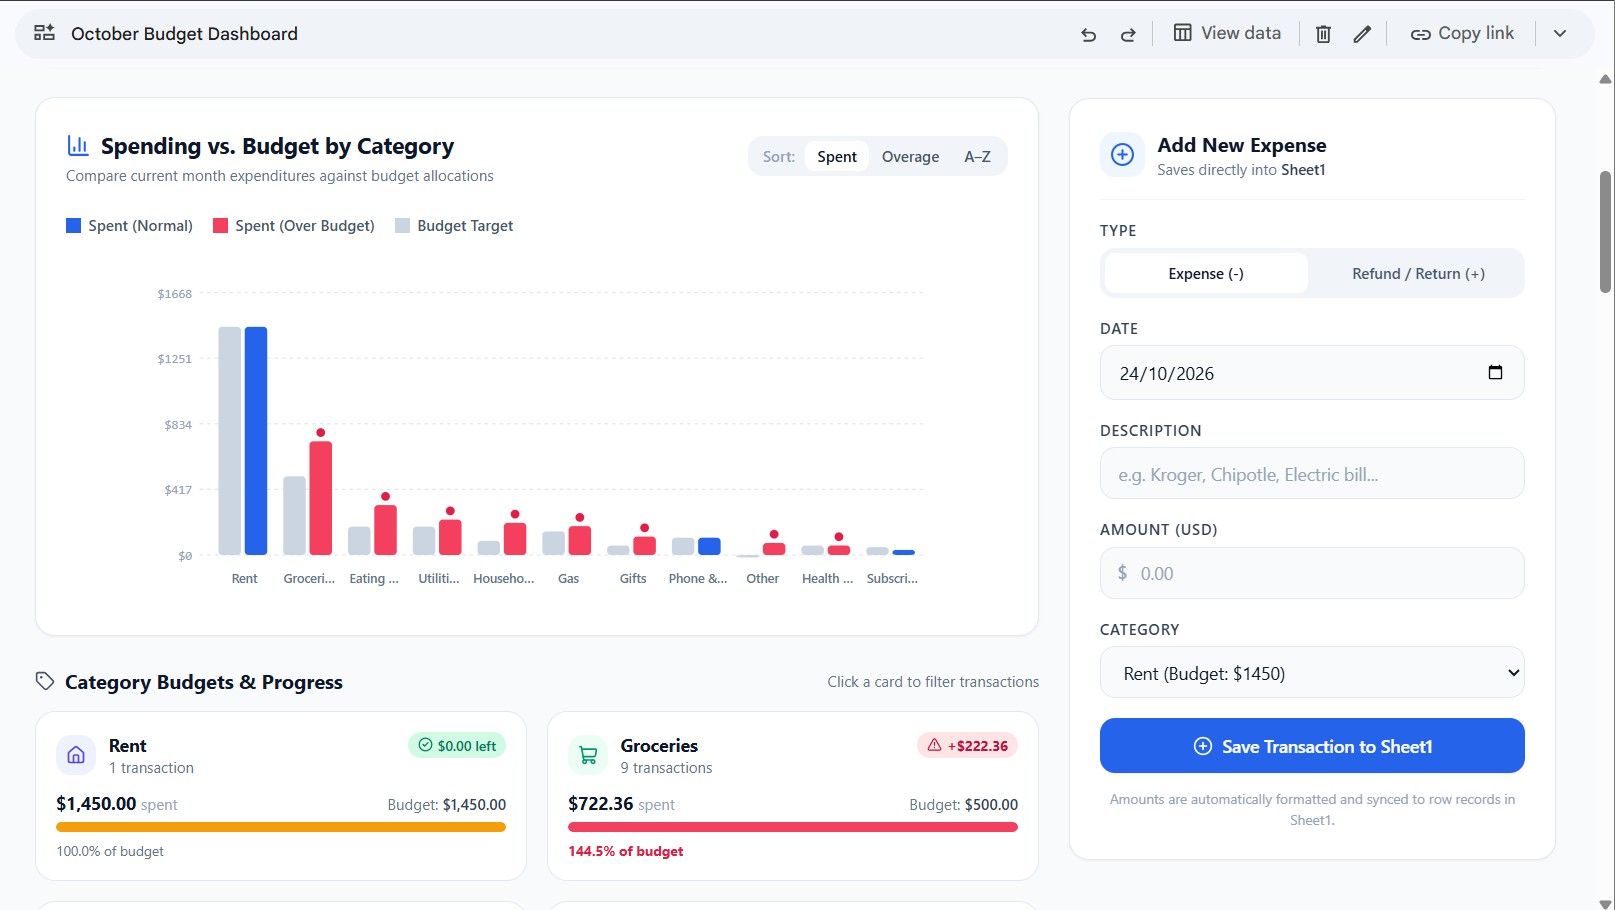
Task: Click the $0.00 left badge on Rent
Action: click(x=457, y=746)
